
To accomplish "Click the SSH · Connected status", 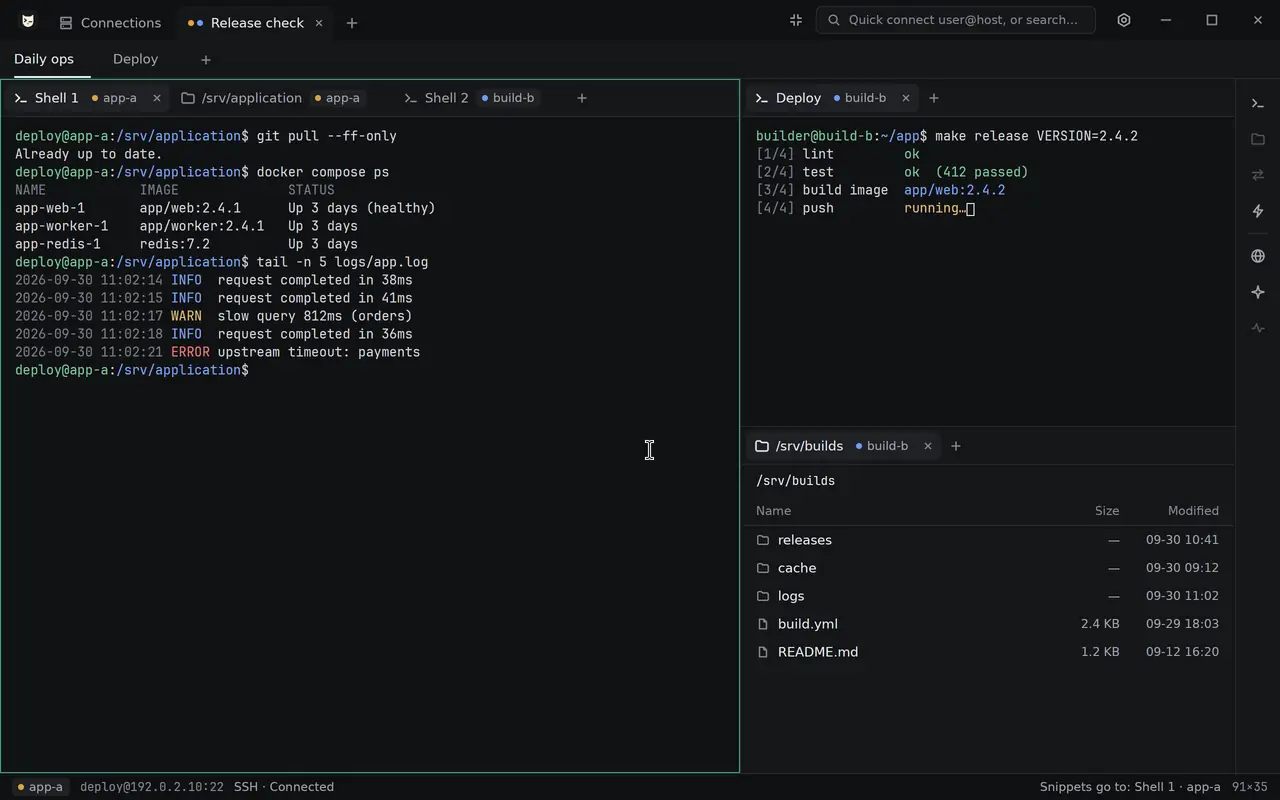I will pos(284,787).
